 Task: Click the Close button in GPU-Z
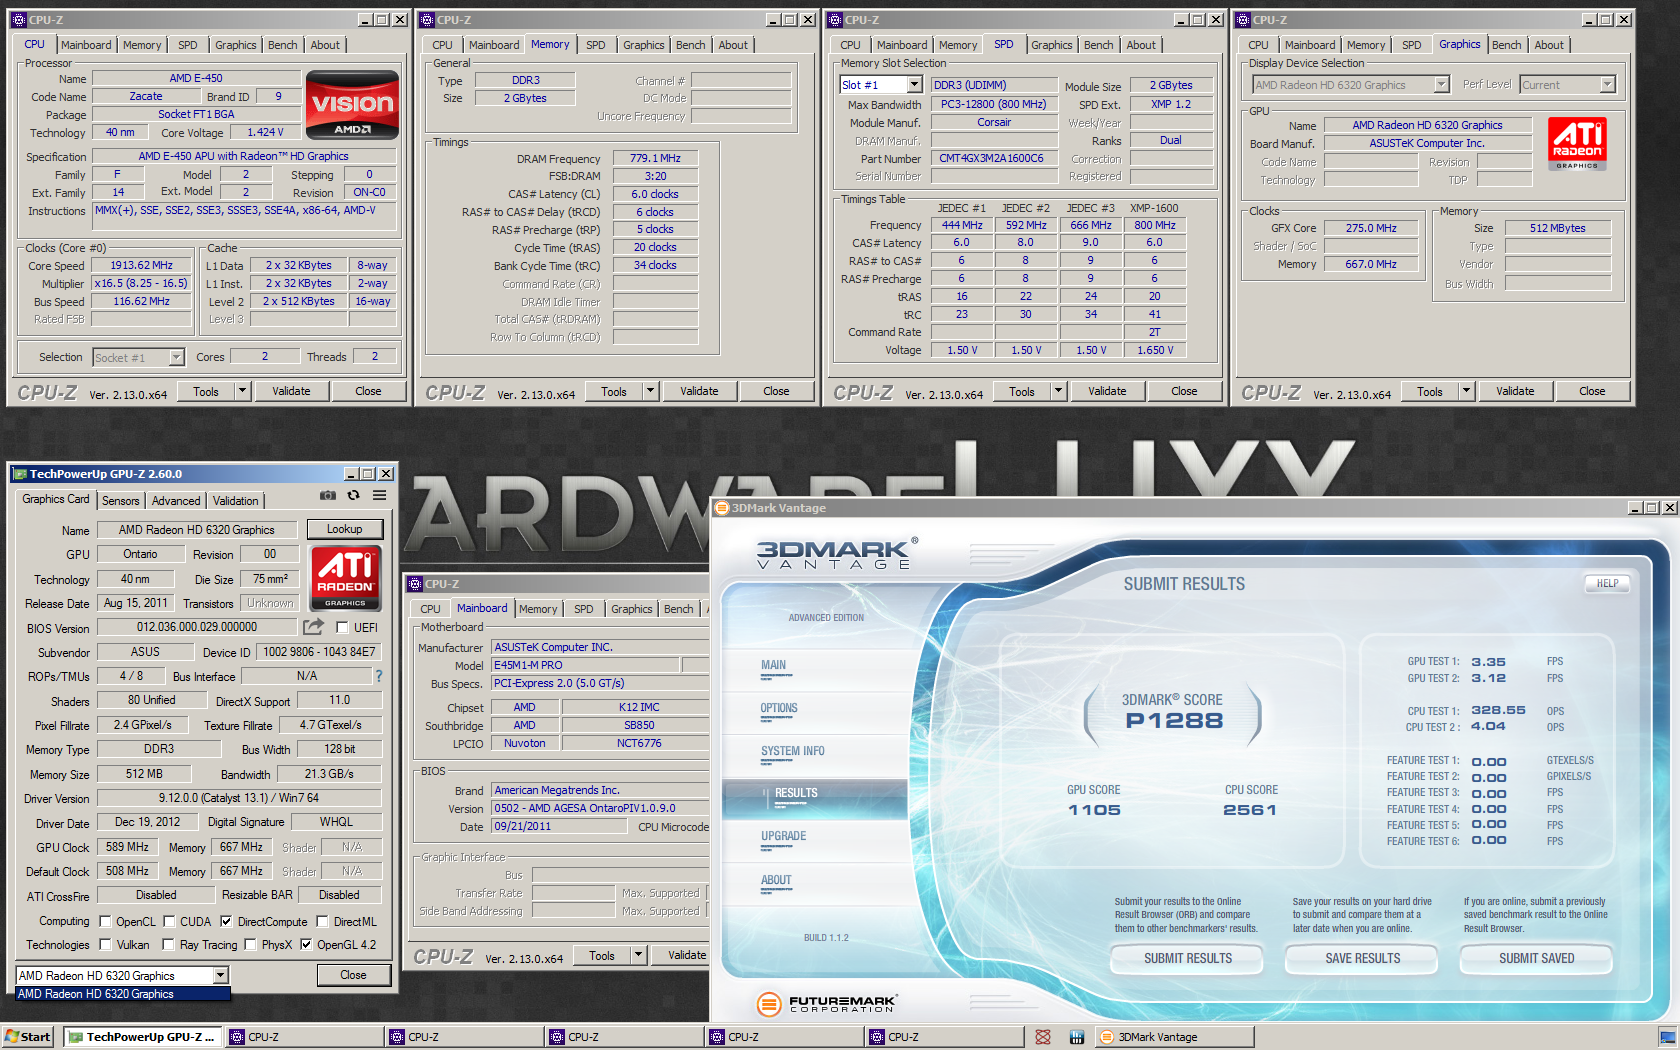[353, 975]
